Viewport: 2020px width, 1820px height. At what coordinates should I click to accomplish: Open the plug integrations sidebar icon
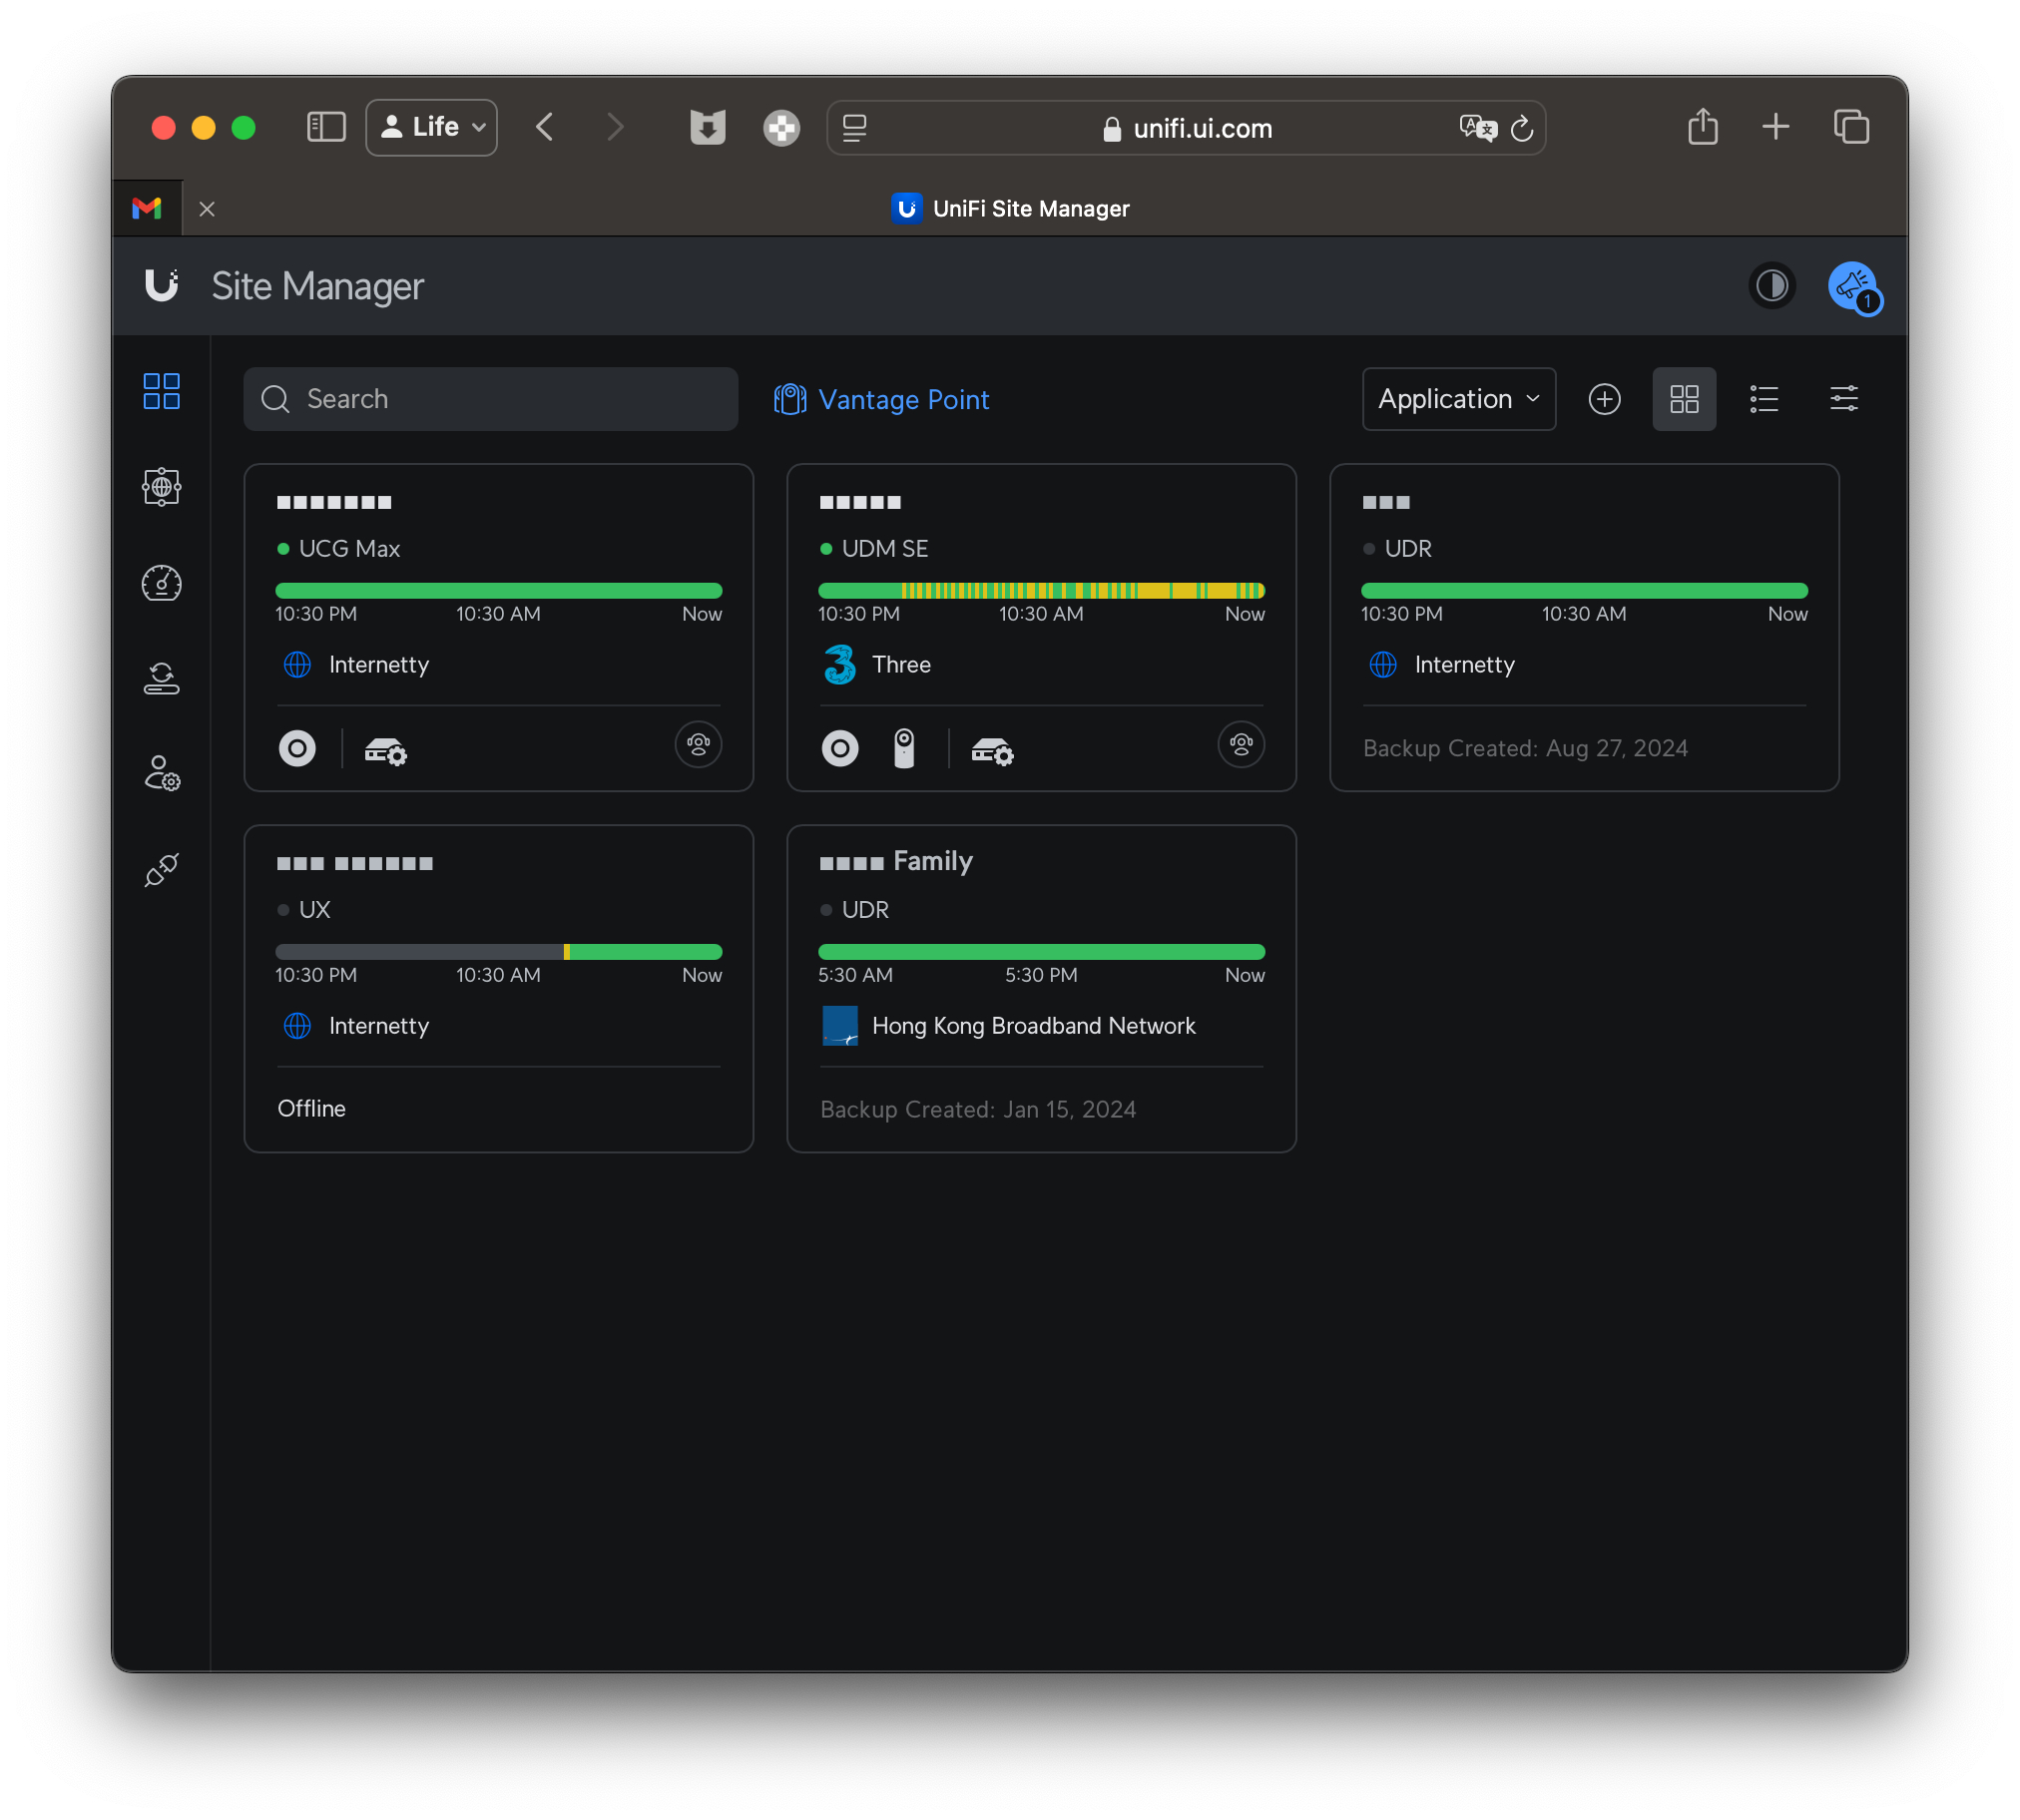(x=161, y=870)
